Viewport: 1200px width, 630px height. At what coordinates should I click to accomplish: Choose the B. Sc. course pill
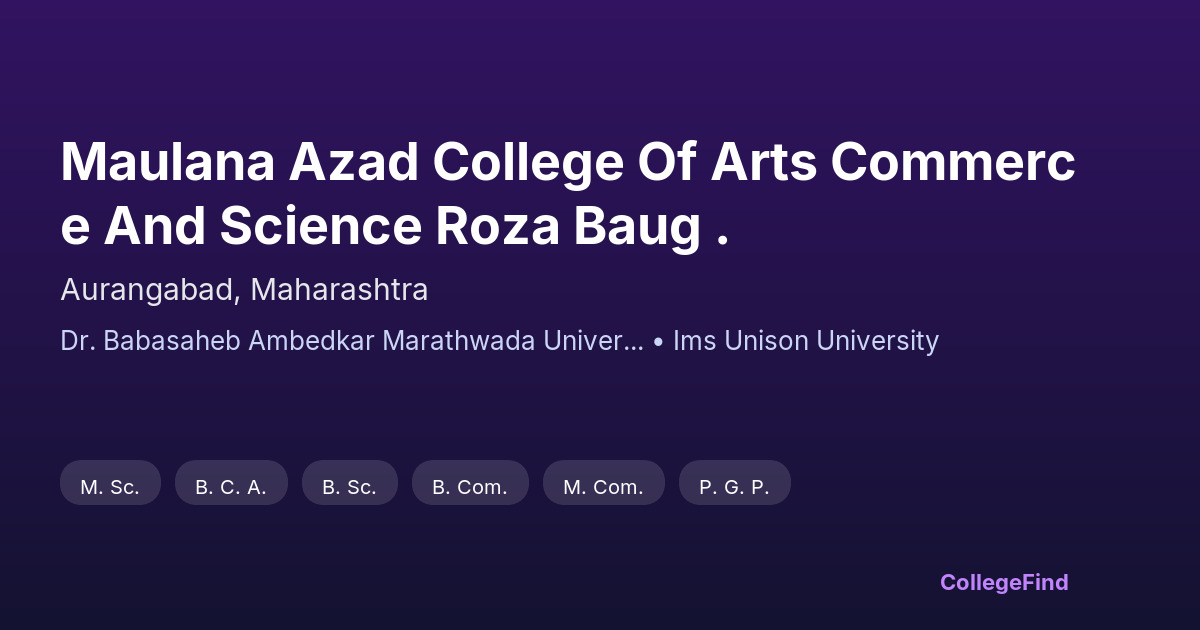pyautogui.click(x=349, y=487)
